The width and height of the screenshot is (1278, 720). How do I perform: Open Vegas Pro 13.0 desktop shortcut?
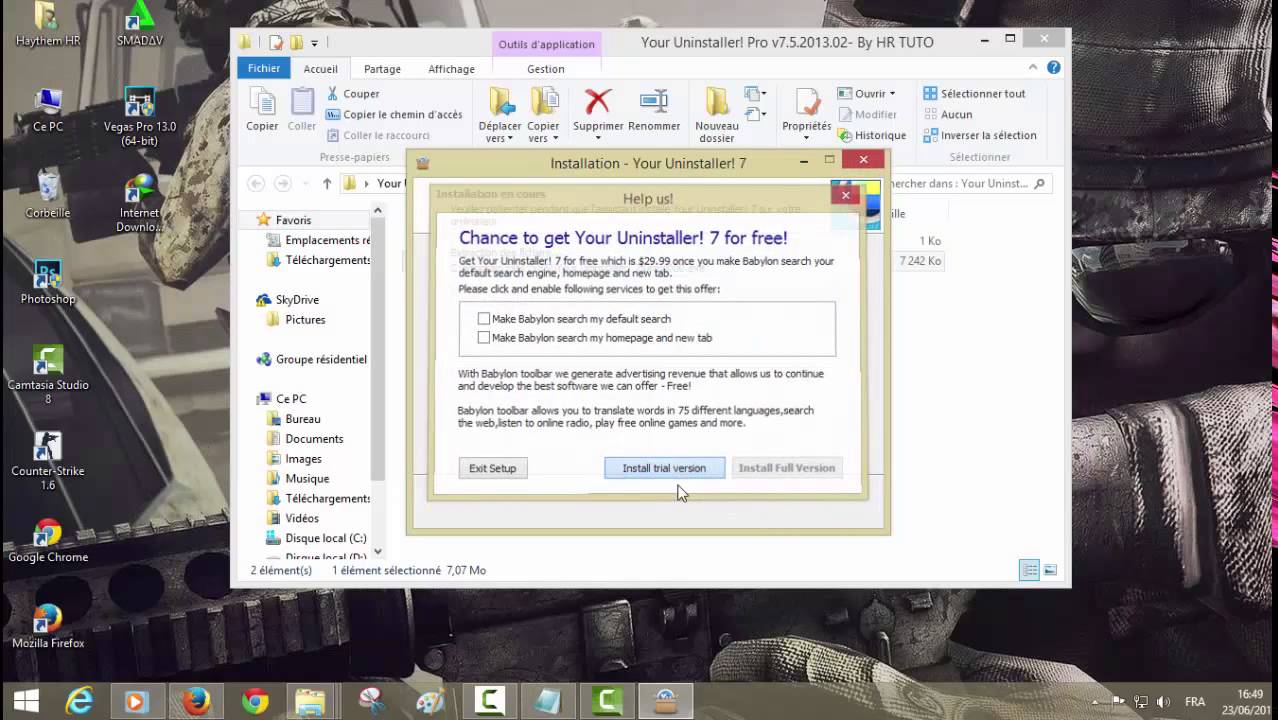click(140, 118)
